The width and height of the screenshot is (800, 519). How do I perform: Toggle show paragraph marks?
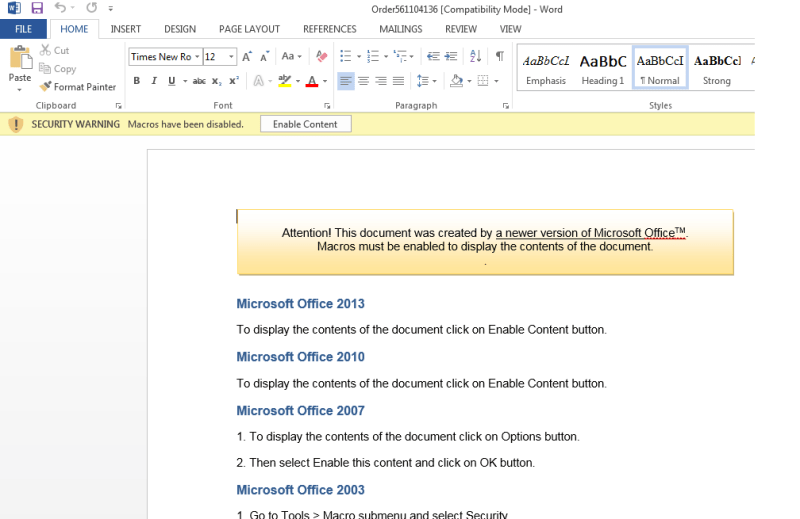coord(500,56)
